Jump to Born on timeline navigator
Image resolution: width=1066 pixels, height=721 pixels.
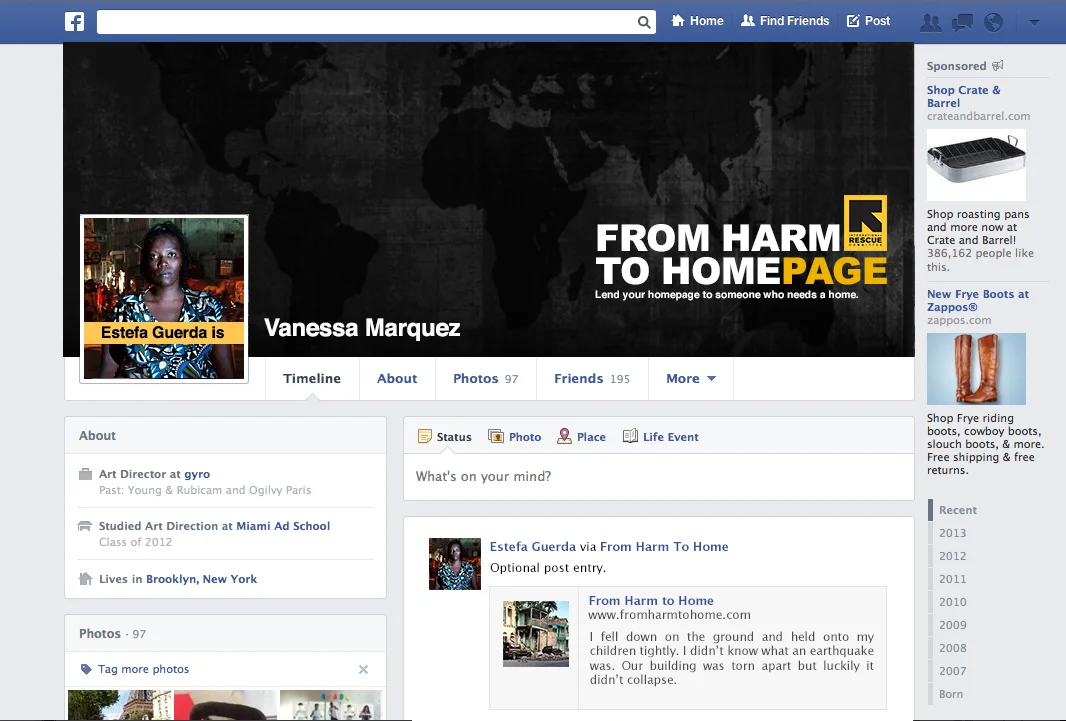pyautogui.click(x=950, y=694)
